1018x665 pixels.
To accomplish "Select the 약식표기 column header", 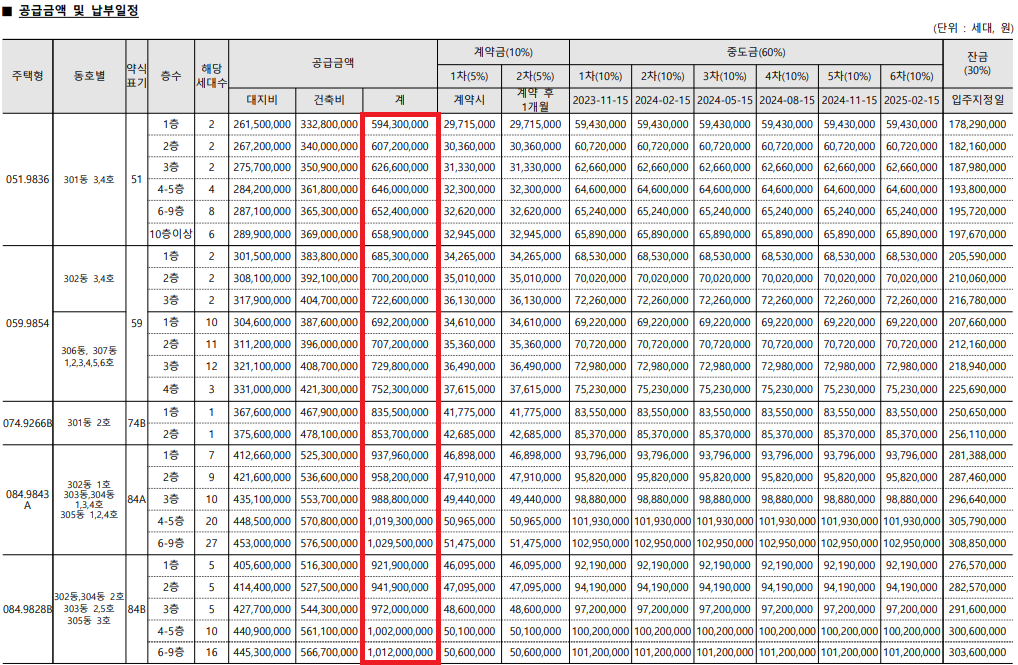I will tap(136, 76).
